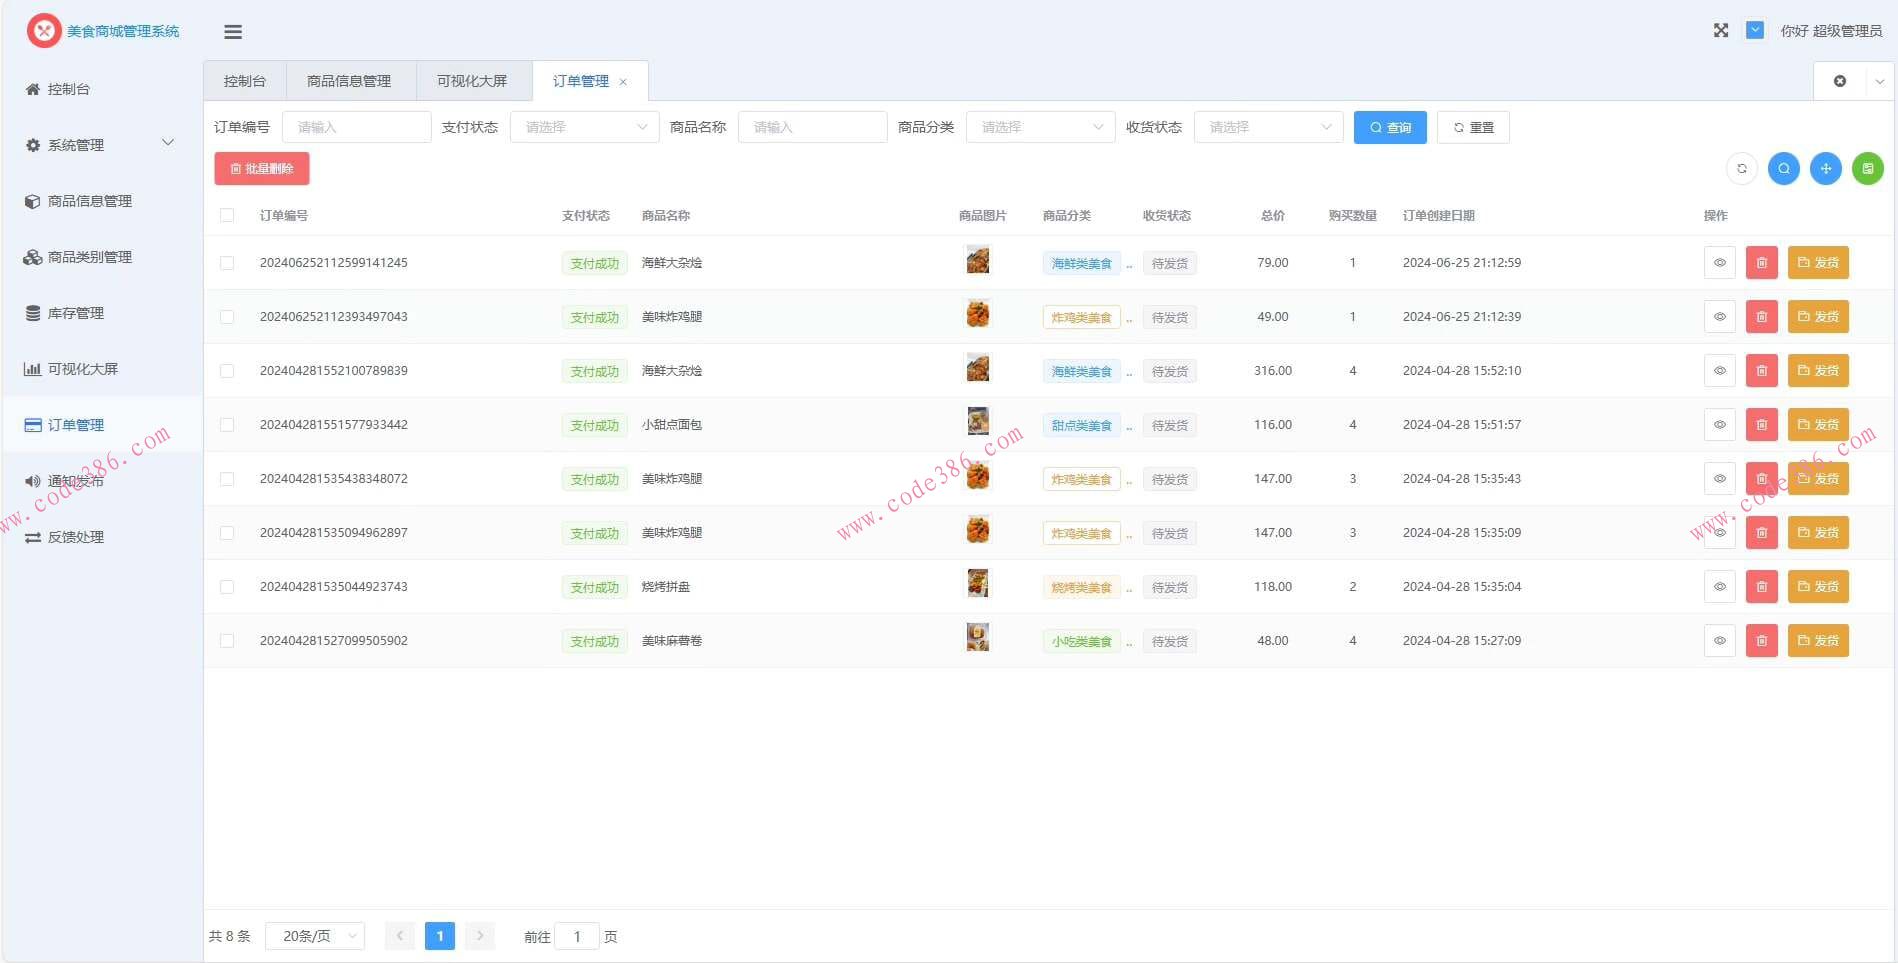Click the round blue column settings icon
Viewport: 1898px width, 963px height.
pyautogui.click(x=1825, y=169)
